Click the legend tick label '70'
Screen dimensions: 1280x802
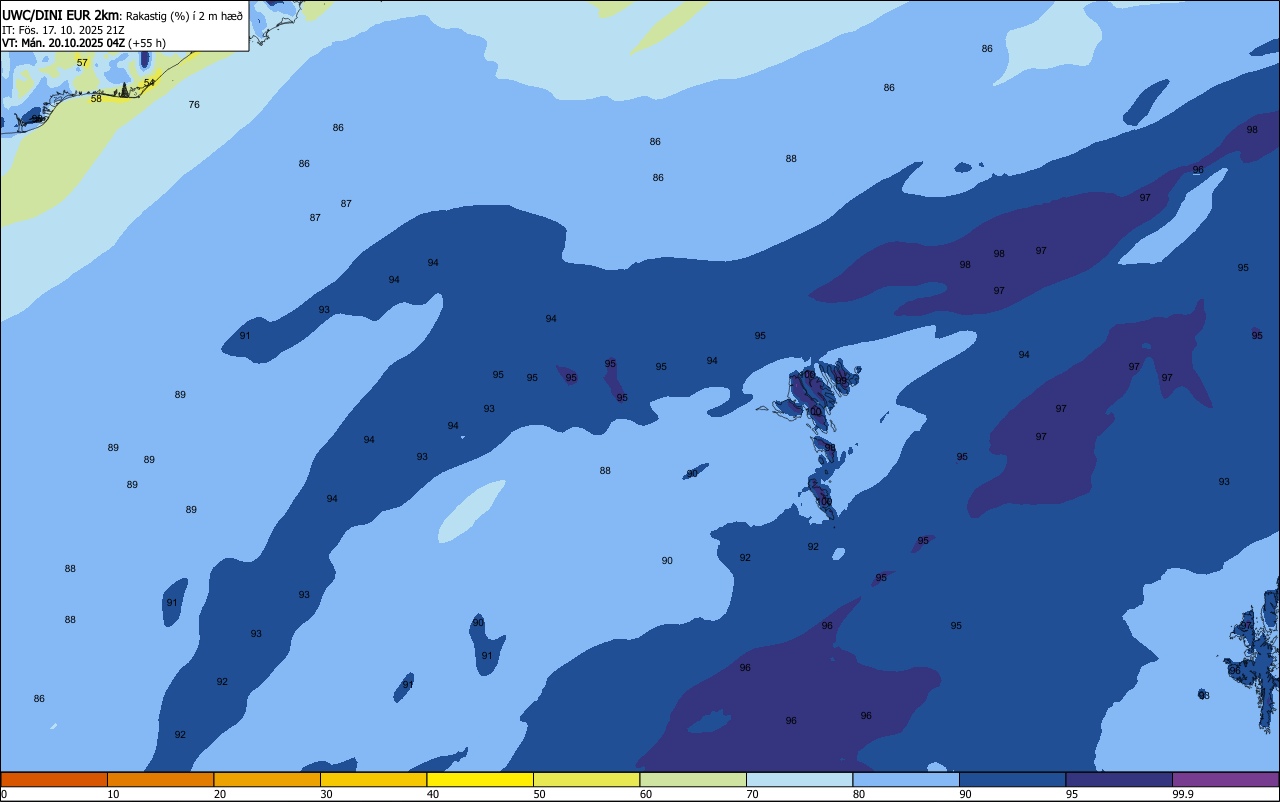tap(752, 794)
